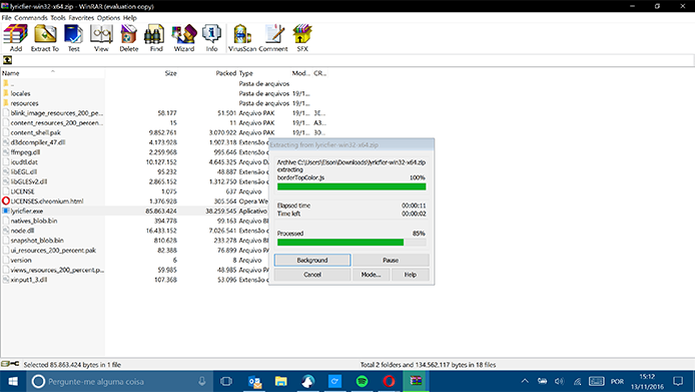Image resolution: width=695 pixels, height=392 pixels.
Task: Expand hidden system tray icons chevron
Action: [x=525, y=381]
